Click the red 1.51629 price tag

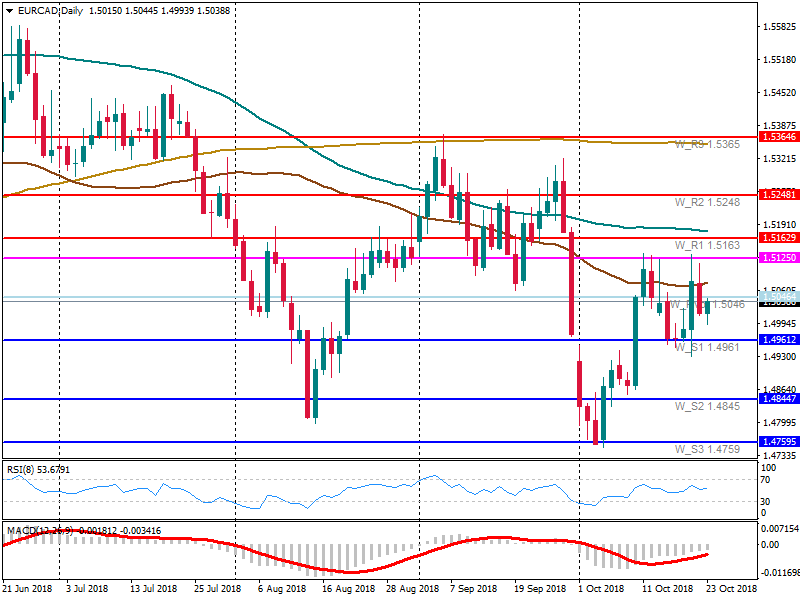tap(778, 238)
